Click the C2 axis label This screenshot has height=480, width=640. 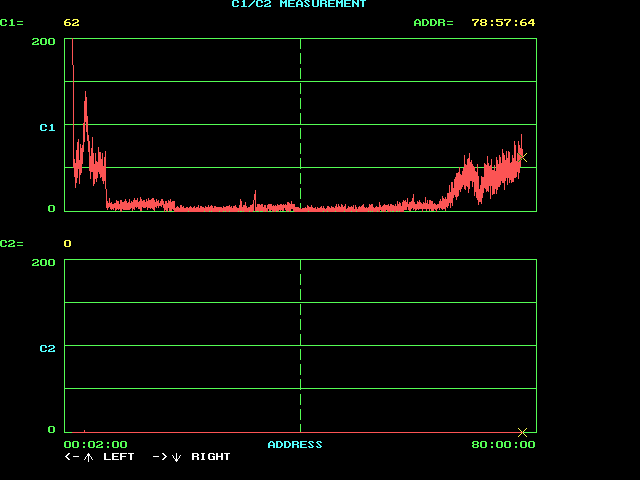pos(47,349)
